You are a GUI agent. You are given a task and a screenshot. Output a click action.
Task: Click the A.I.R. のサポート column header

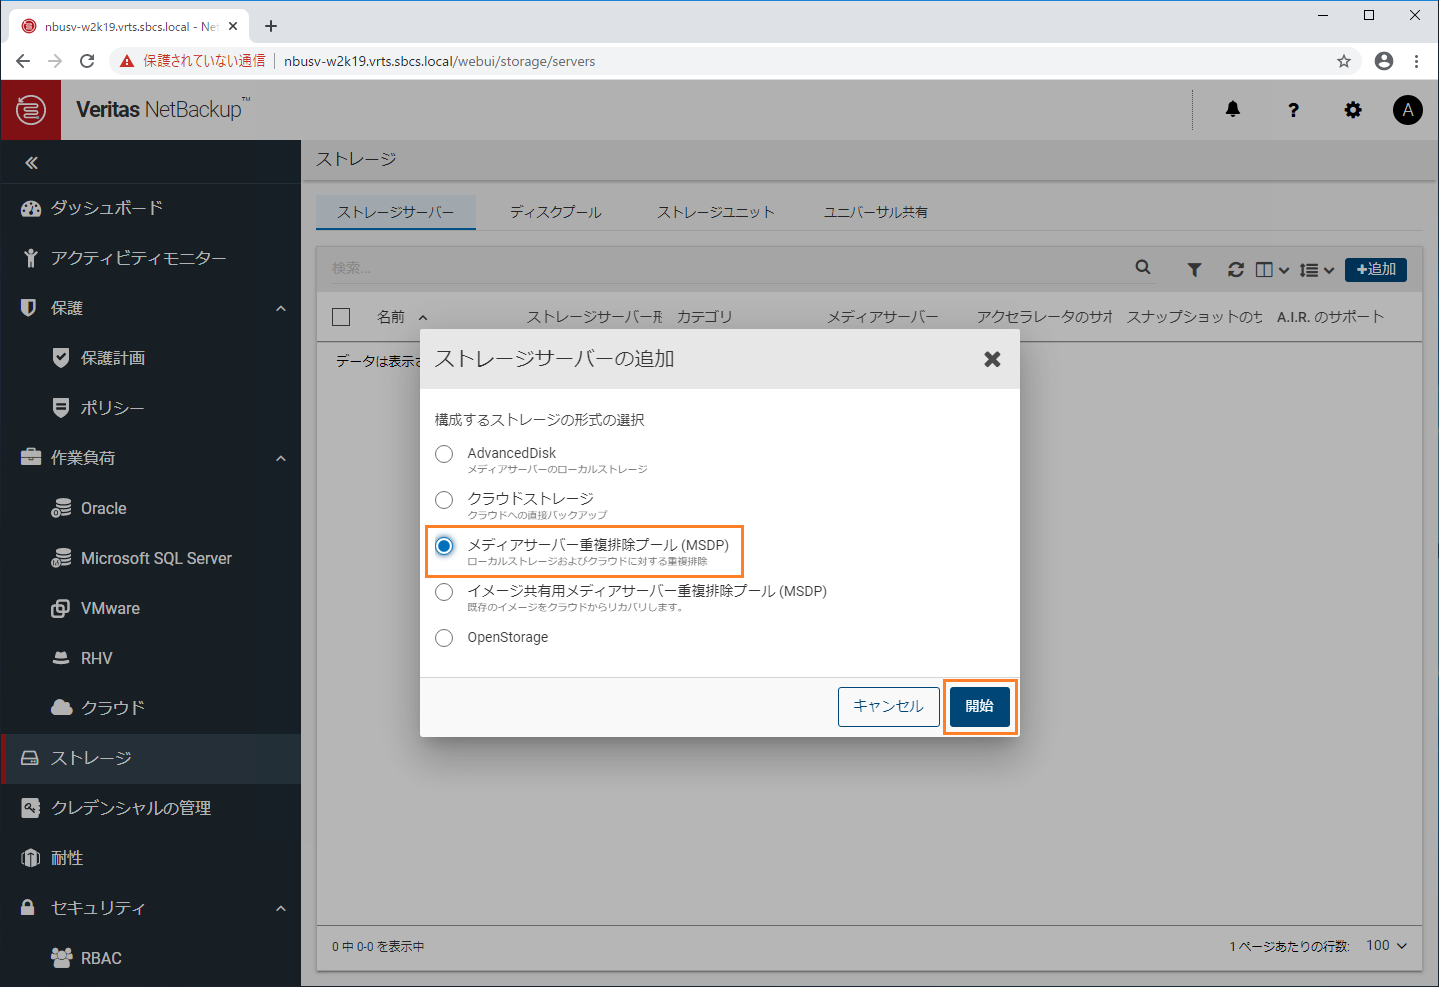1331,317
